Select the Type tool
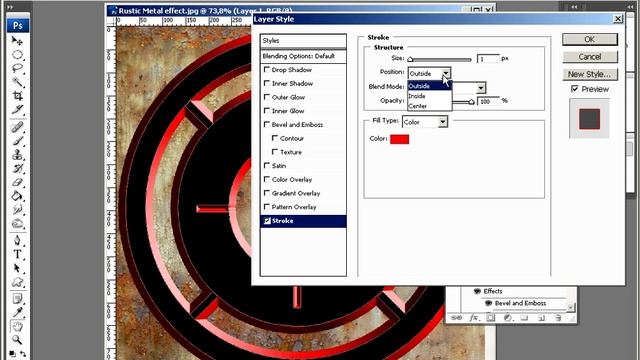 [17, 254]
